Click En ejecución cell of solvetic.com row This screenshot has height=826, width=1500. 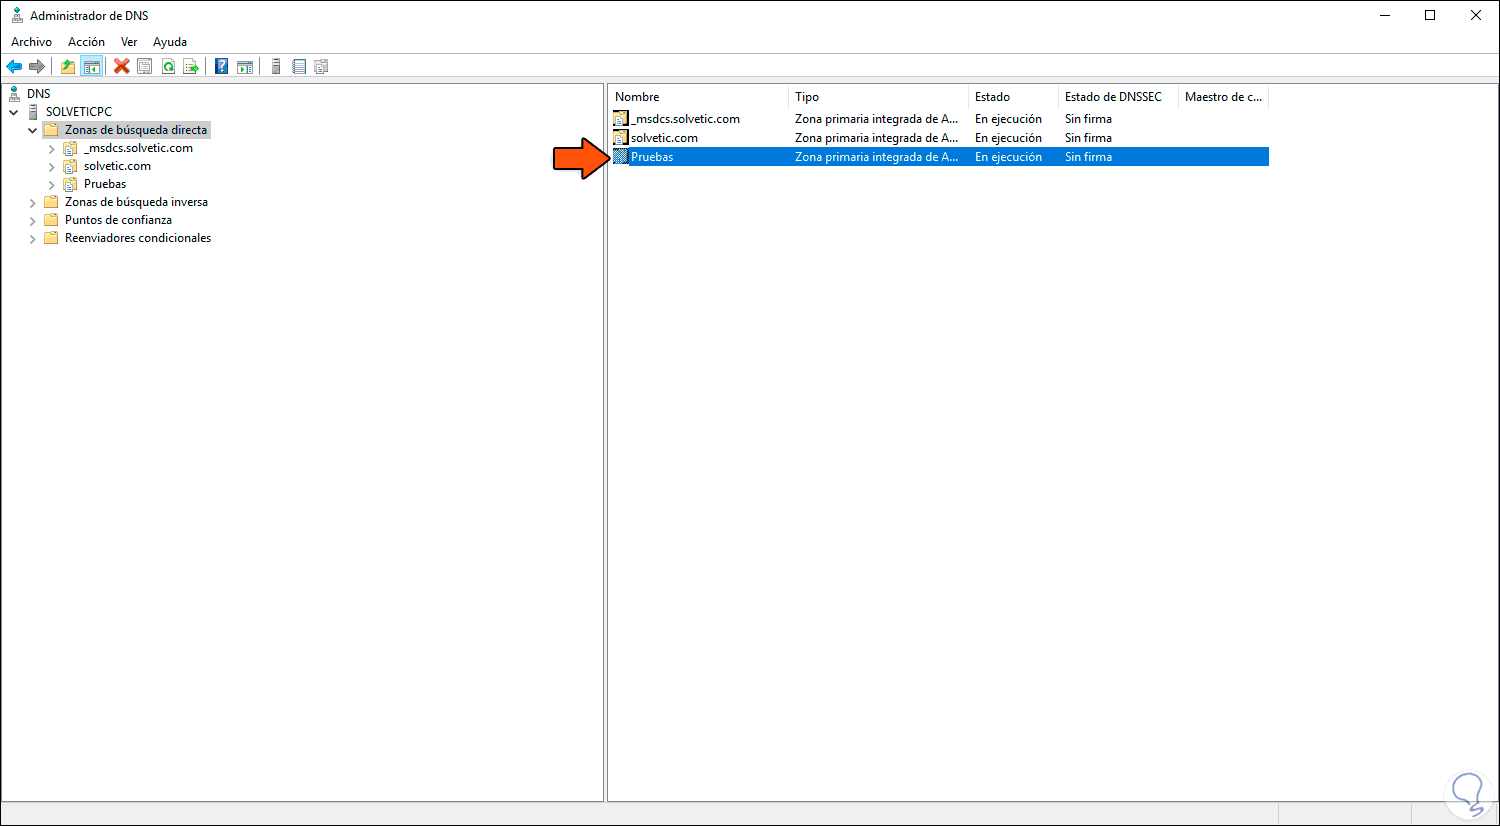[1008, 138]
